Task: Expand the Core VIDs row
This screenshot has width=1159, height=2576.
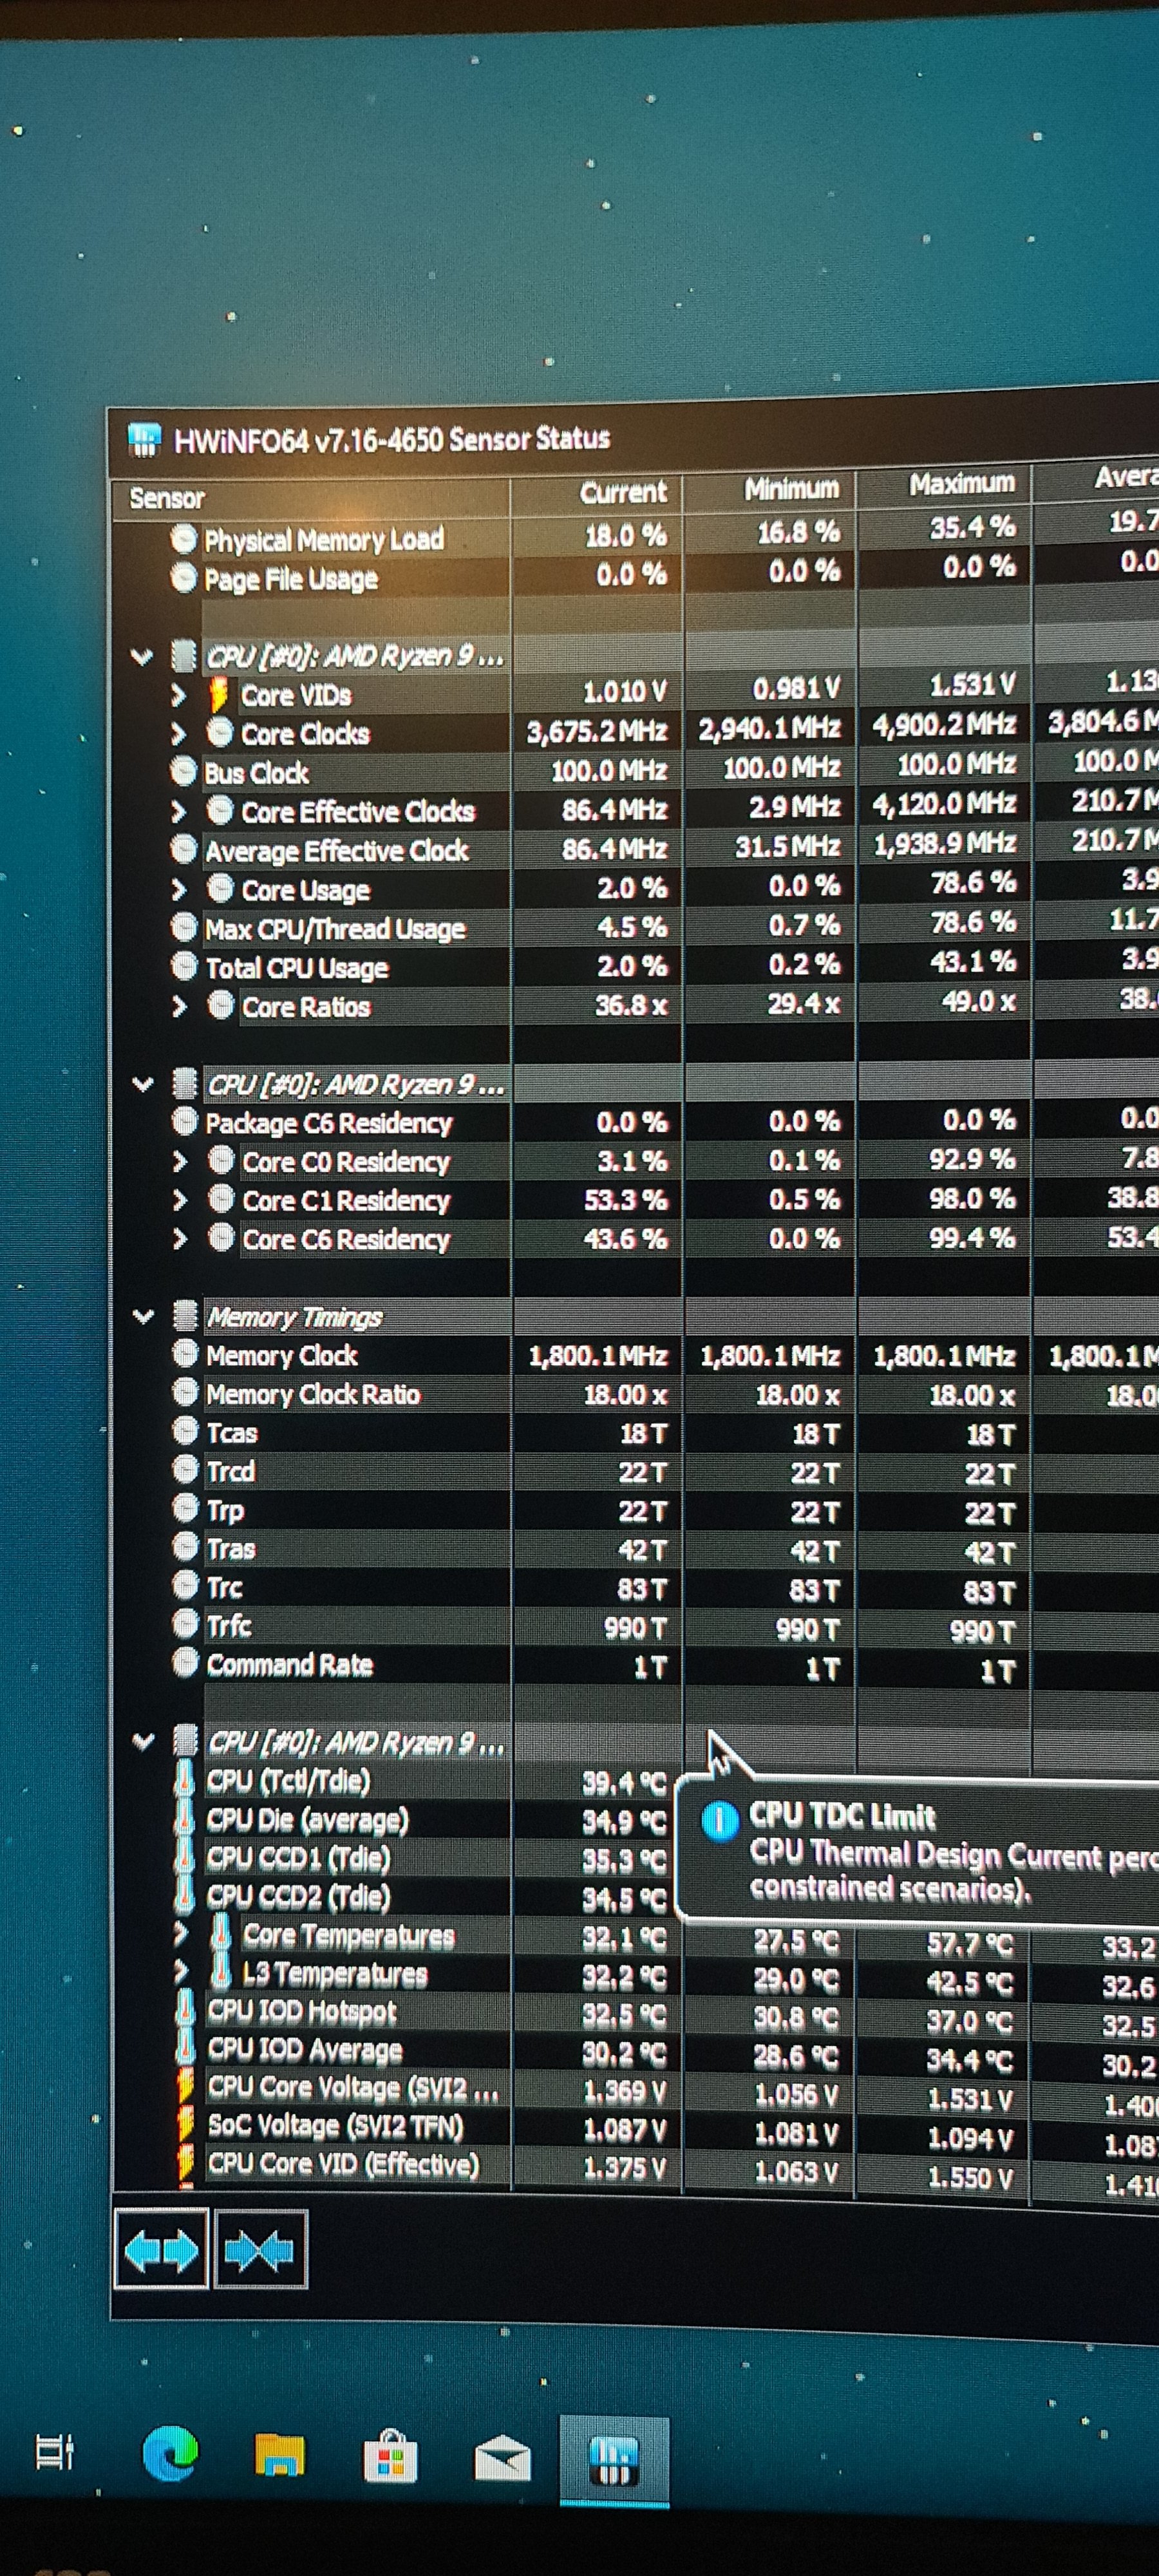Action: click(x=179, y=695)
